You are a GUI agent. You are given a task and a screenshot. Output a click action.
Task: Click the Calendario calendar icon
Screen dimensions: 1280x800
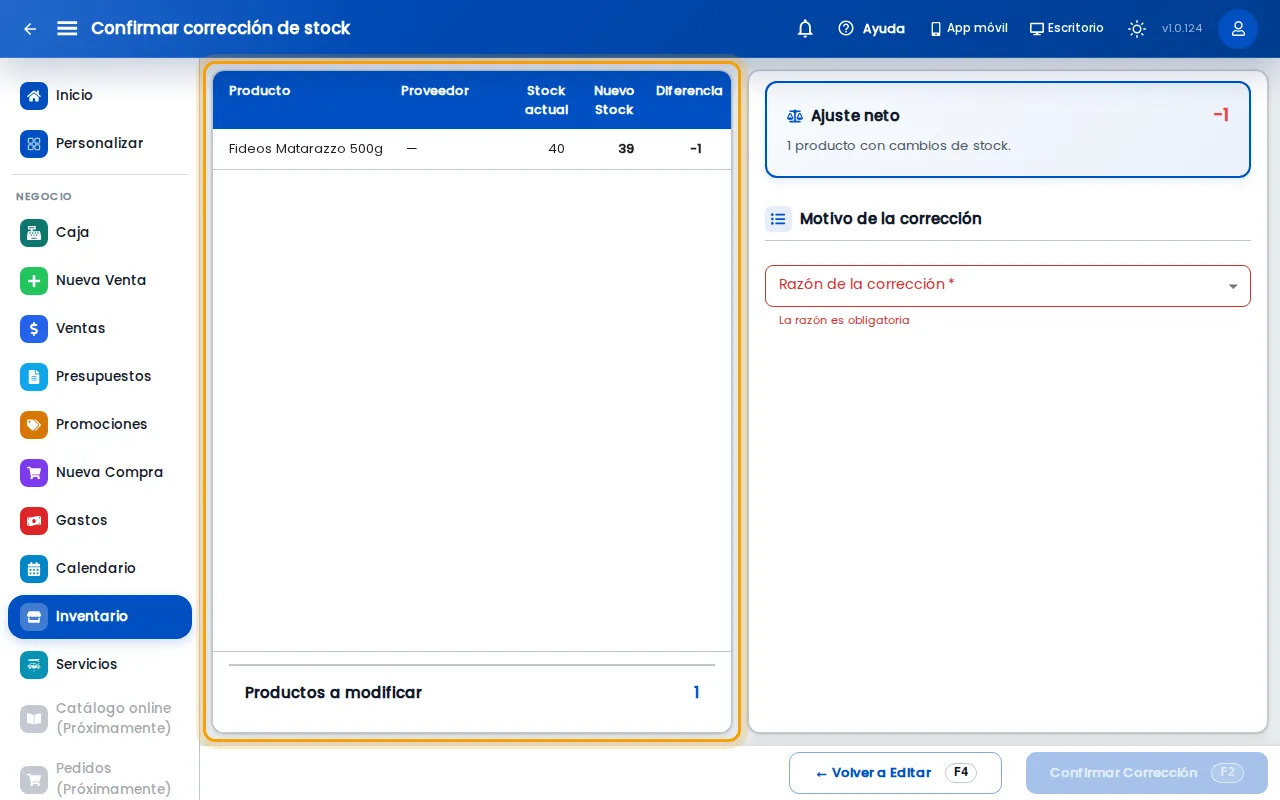click(34, 569)
